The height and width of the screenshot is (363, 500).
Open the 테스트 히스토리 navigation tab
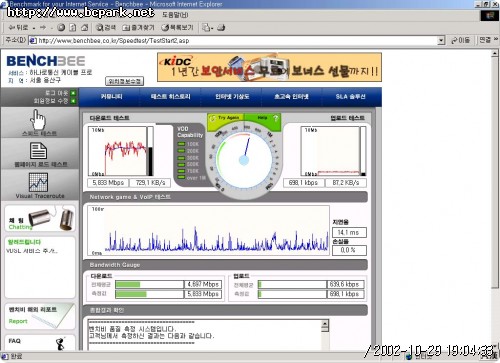tap(171, 97)
